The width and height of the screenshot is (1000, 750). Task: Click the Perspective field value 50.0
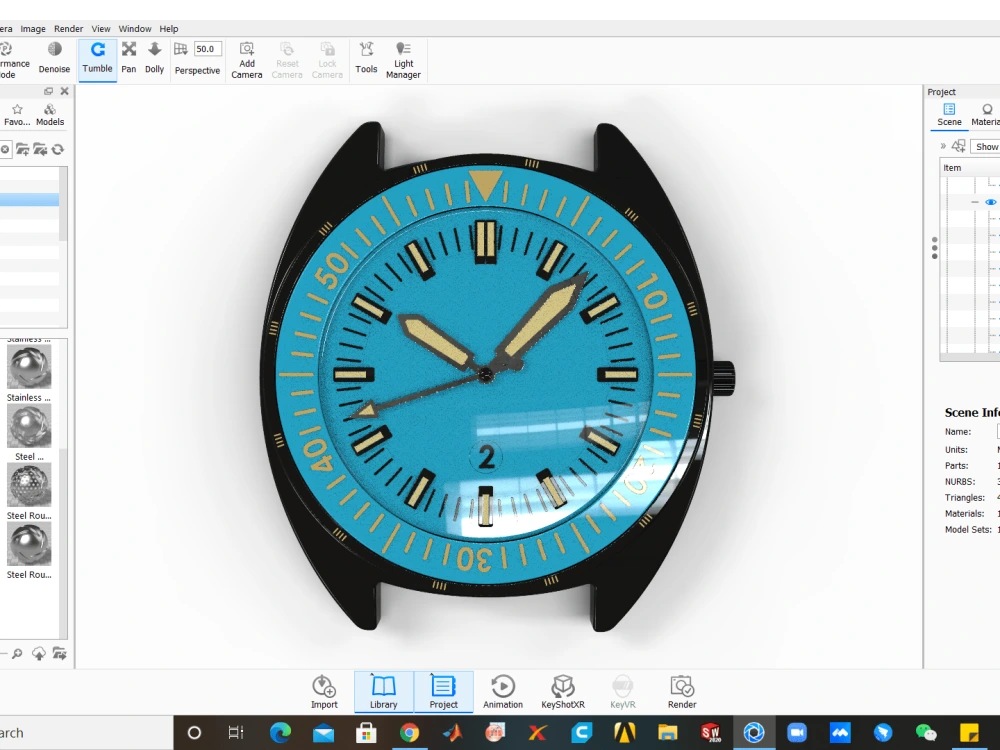(208, 49)
